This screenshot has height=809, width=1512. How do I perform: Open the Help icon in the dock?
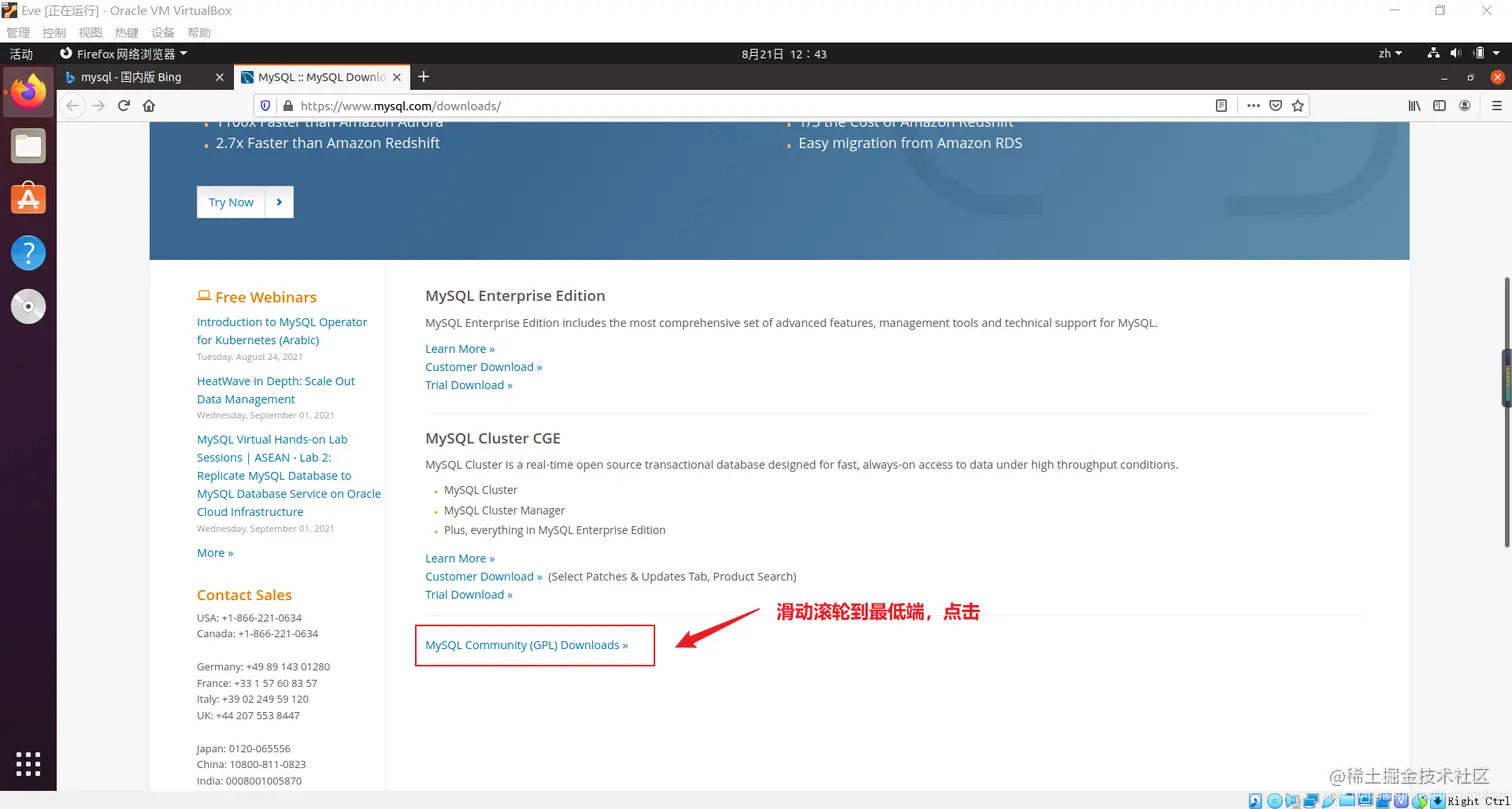(28, 252)
